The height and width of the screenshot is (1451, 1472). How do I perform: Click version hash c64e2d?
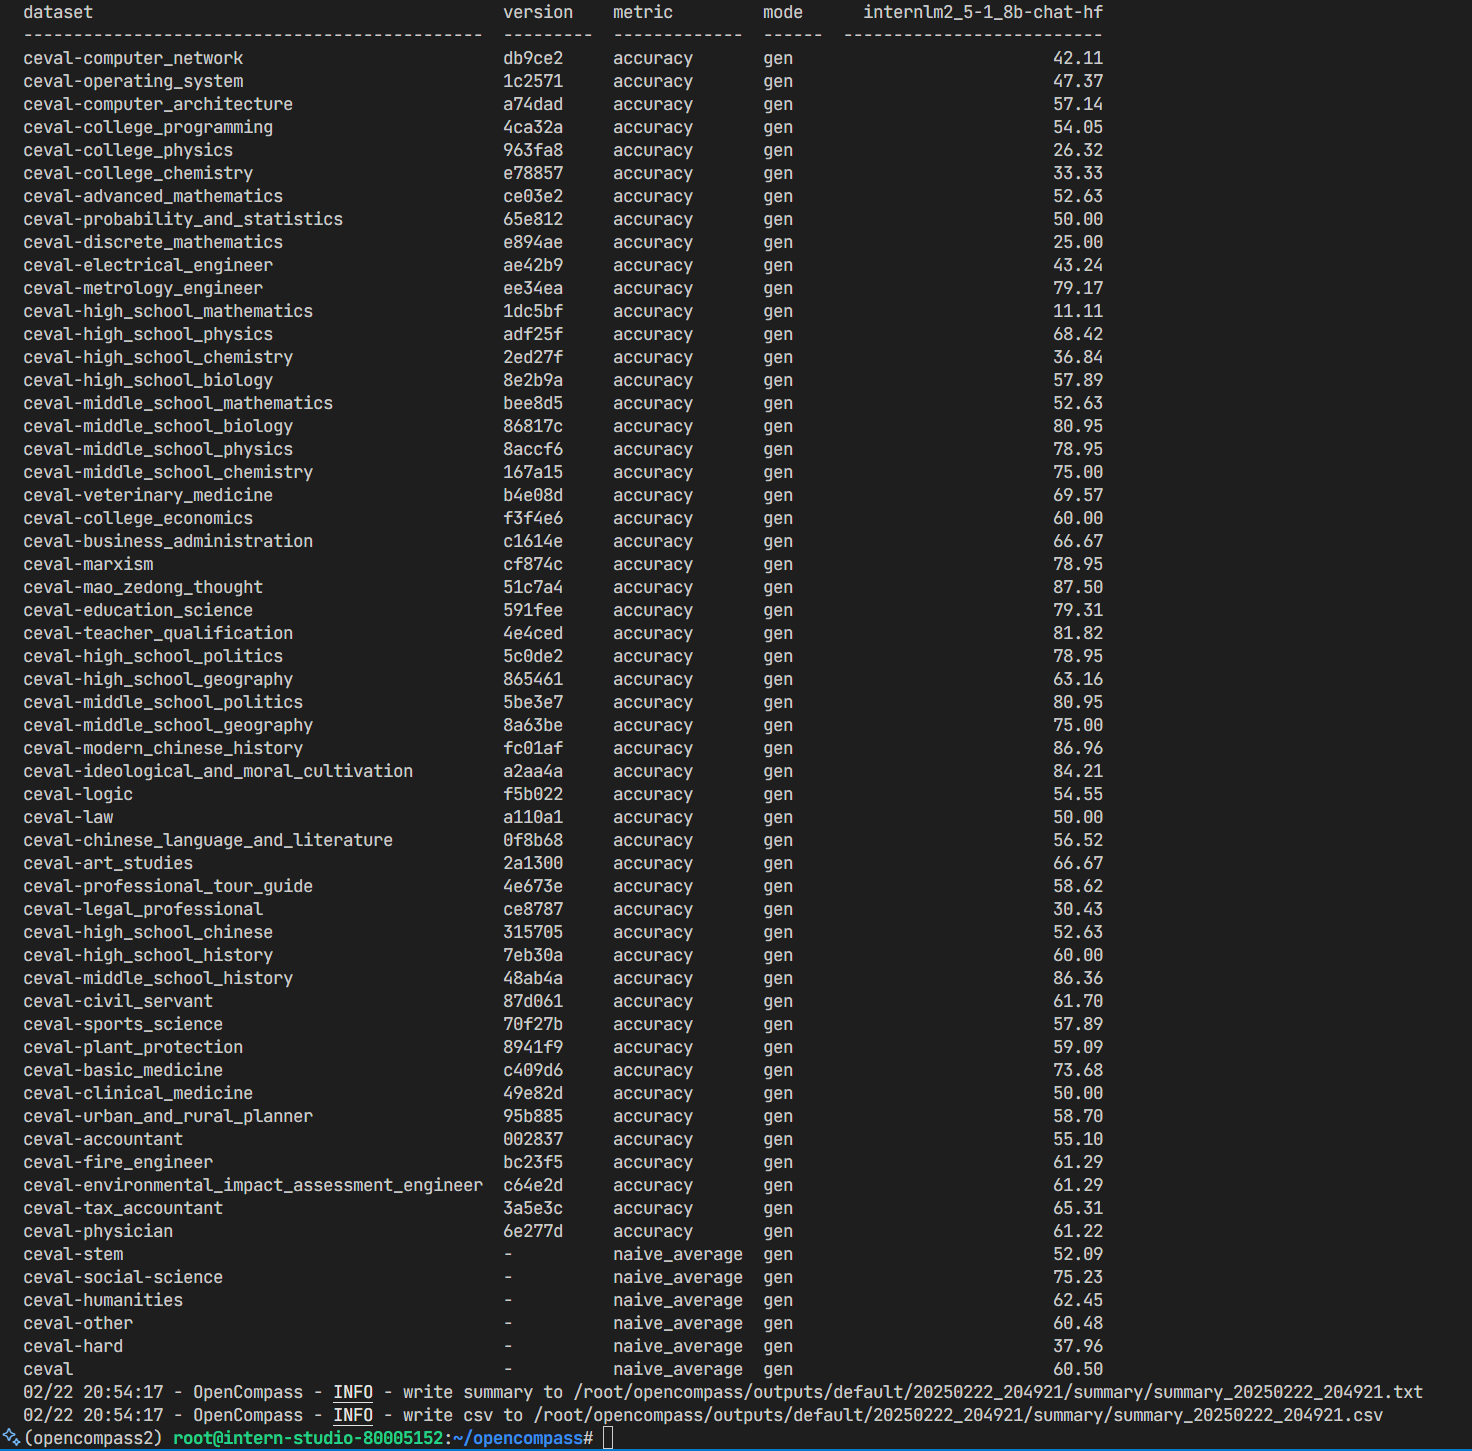click(533, 1185)
